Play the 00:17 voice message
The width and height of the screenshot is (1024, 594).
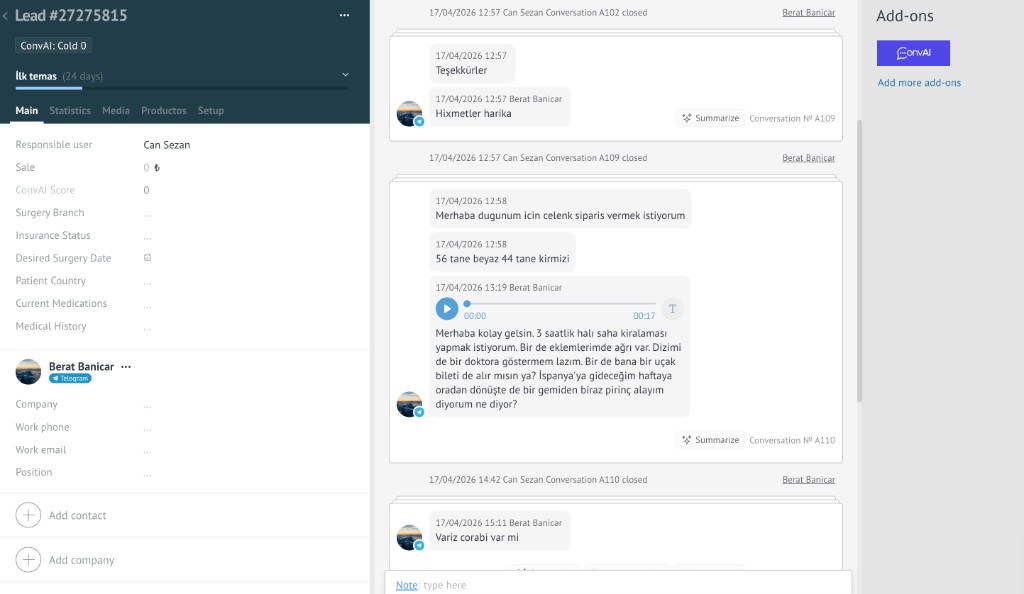click(x=447, y=309)
